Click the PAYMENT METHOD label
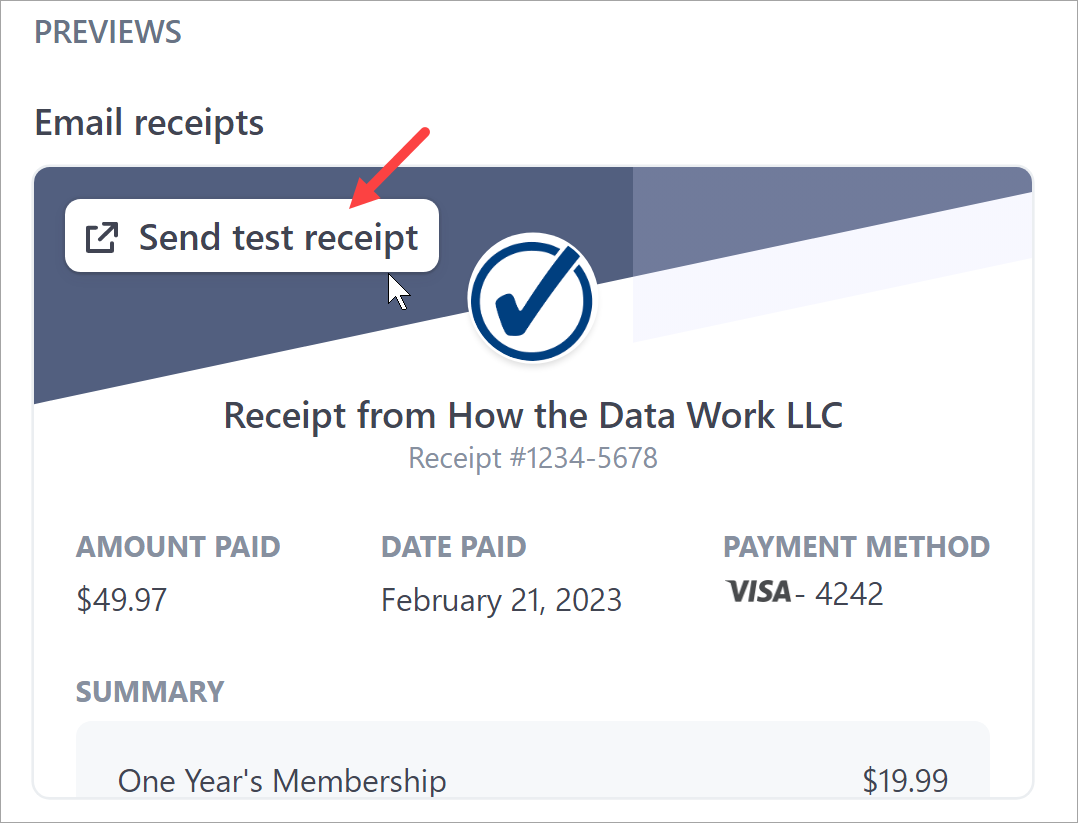Screen dimensions: 1078x823 [856, 547]
